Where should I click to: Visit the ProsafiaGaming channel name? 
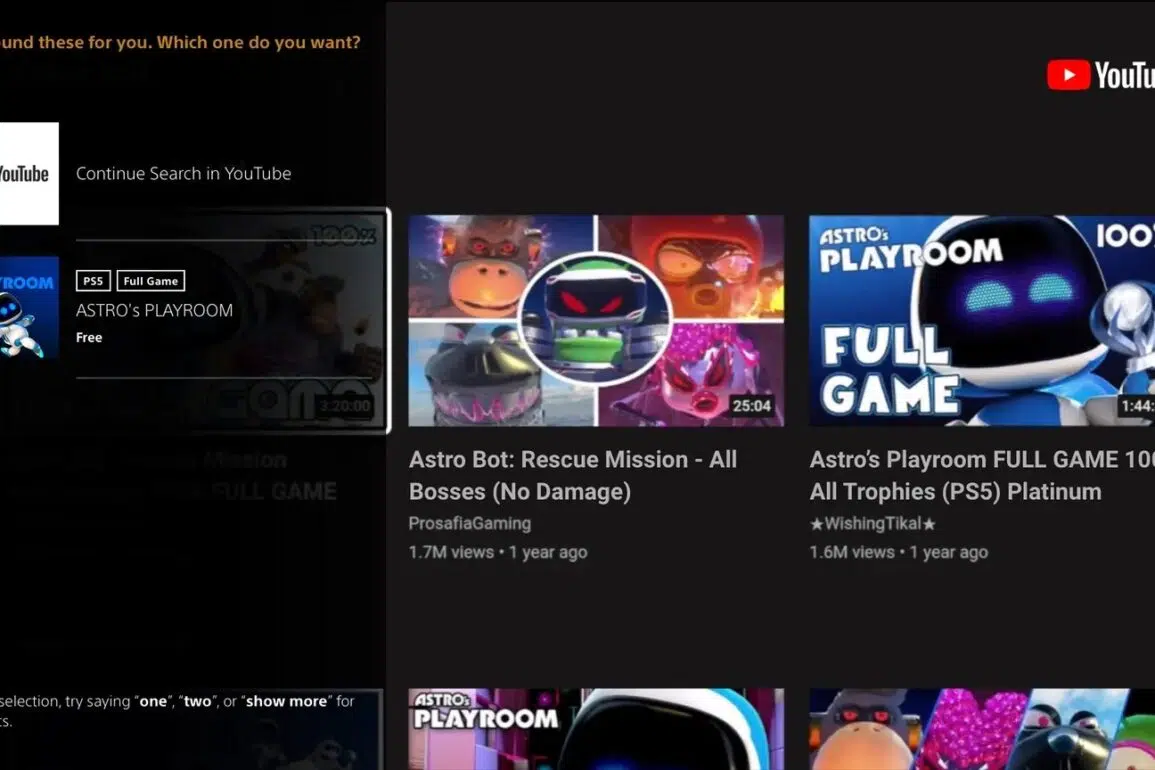pos(470,523)
